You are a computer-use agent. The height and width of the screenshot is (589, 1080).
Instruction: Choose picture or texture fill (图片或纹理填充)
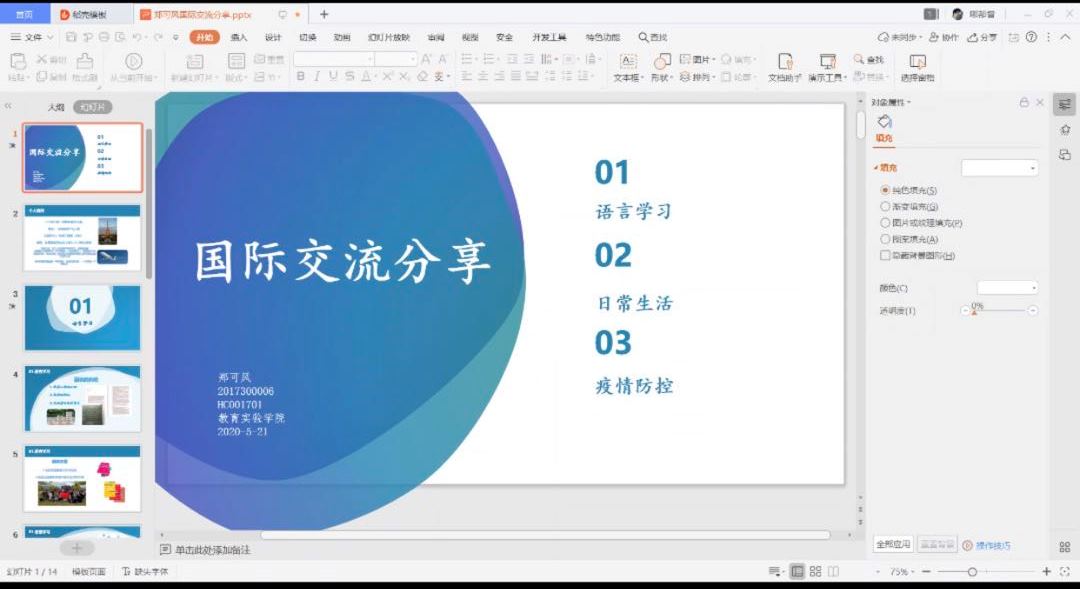[885, 223]
